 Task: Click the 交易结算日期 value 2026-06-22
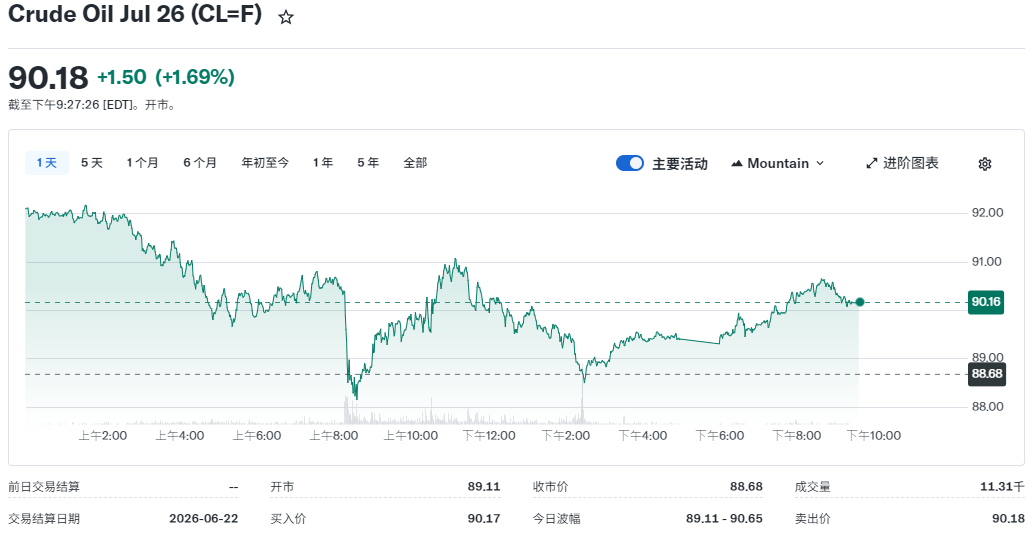(203, 519)
